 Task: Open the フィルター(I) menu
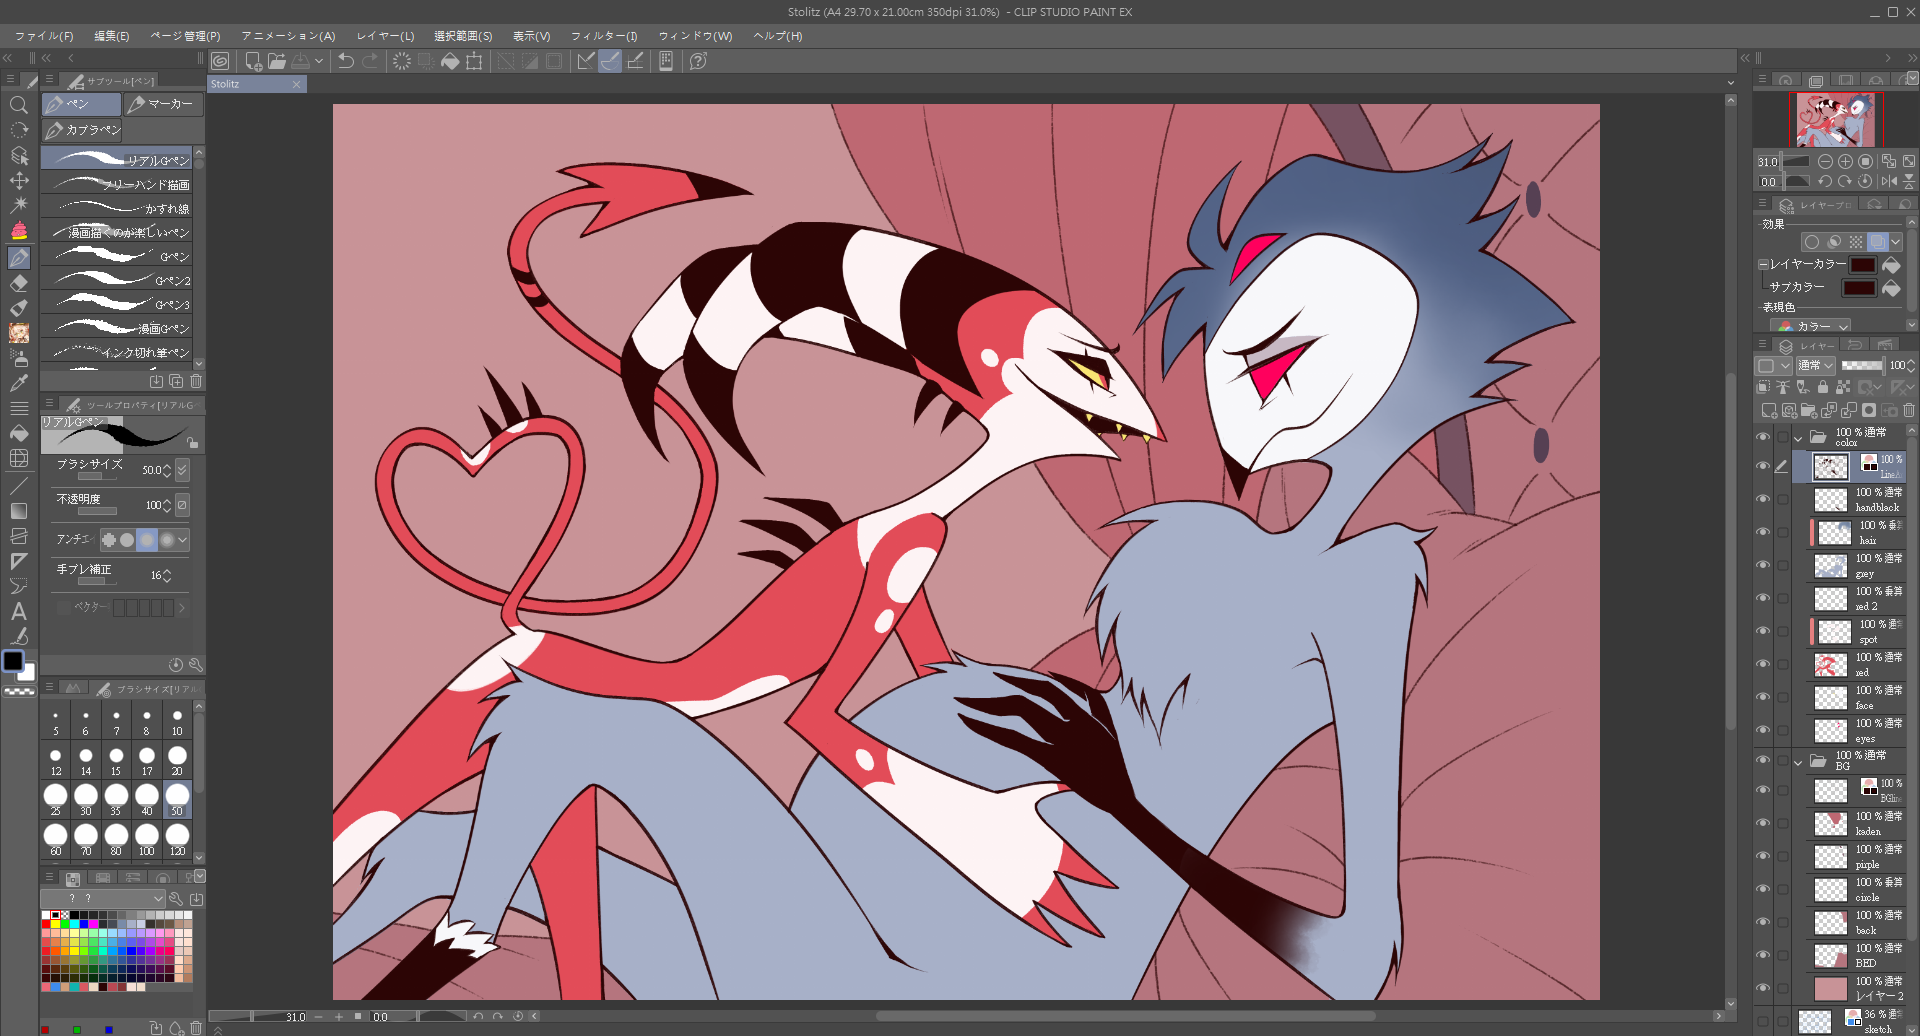[604, 36]
